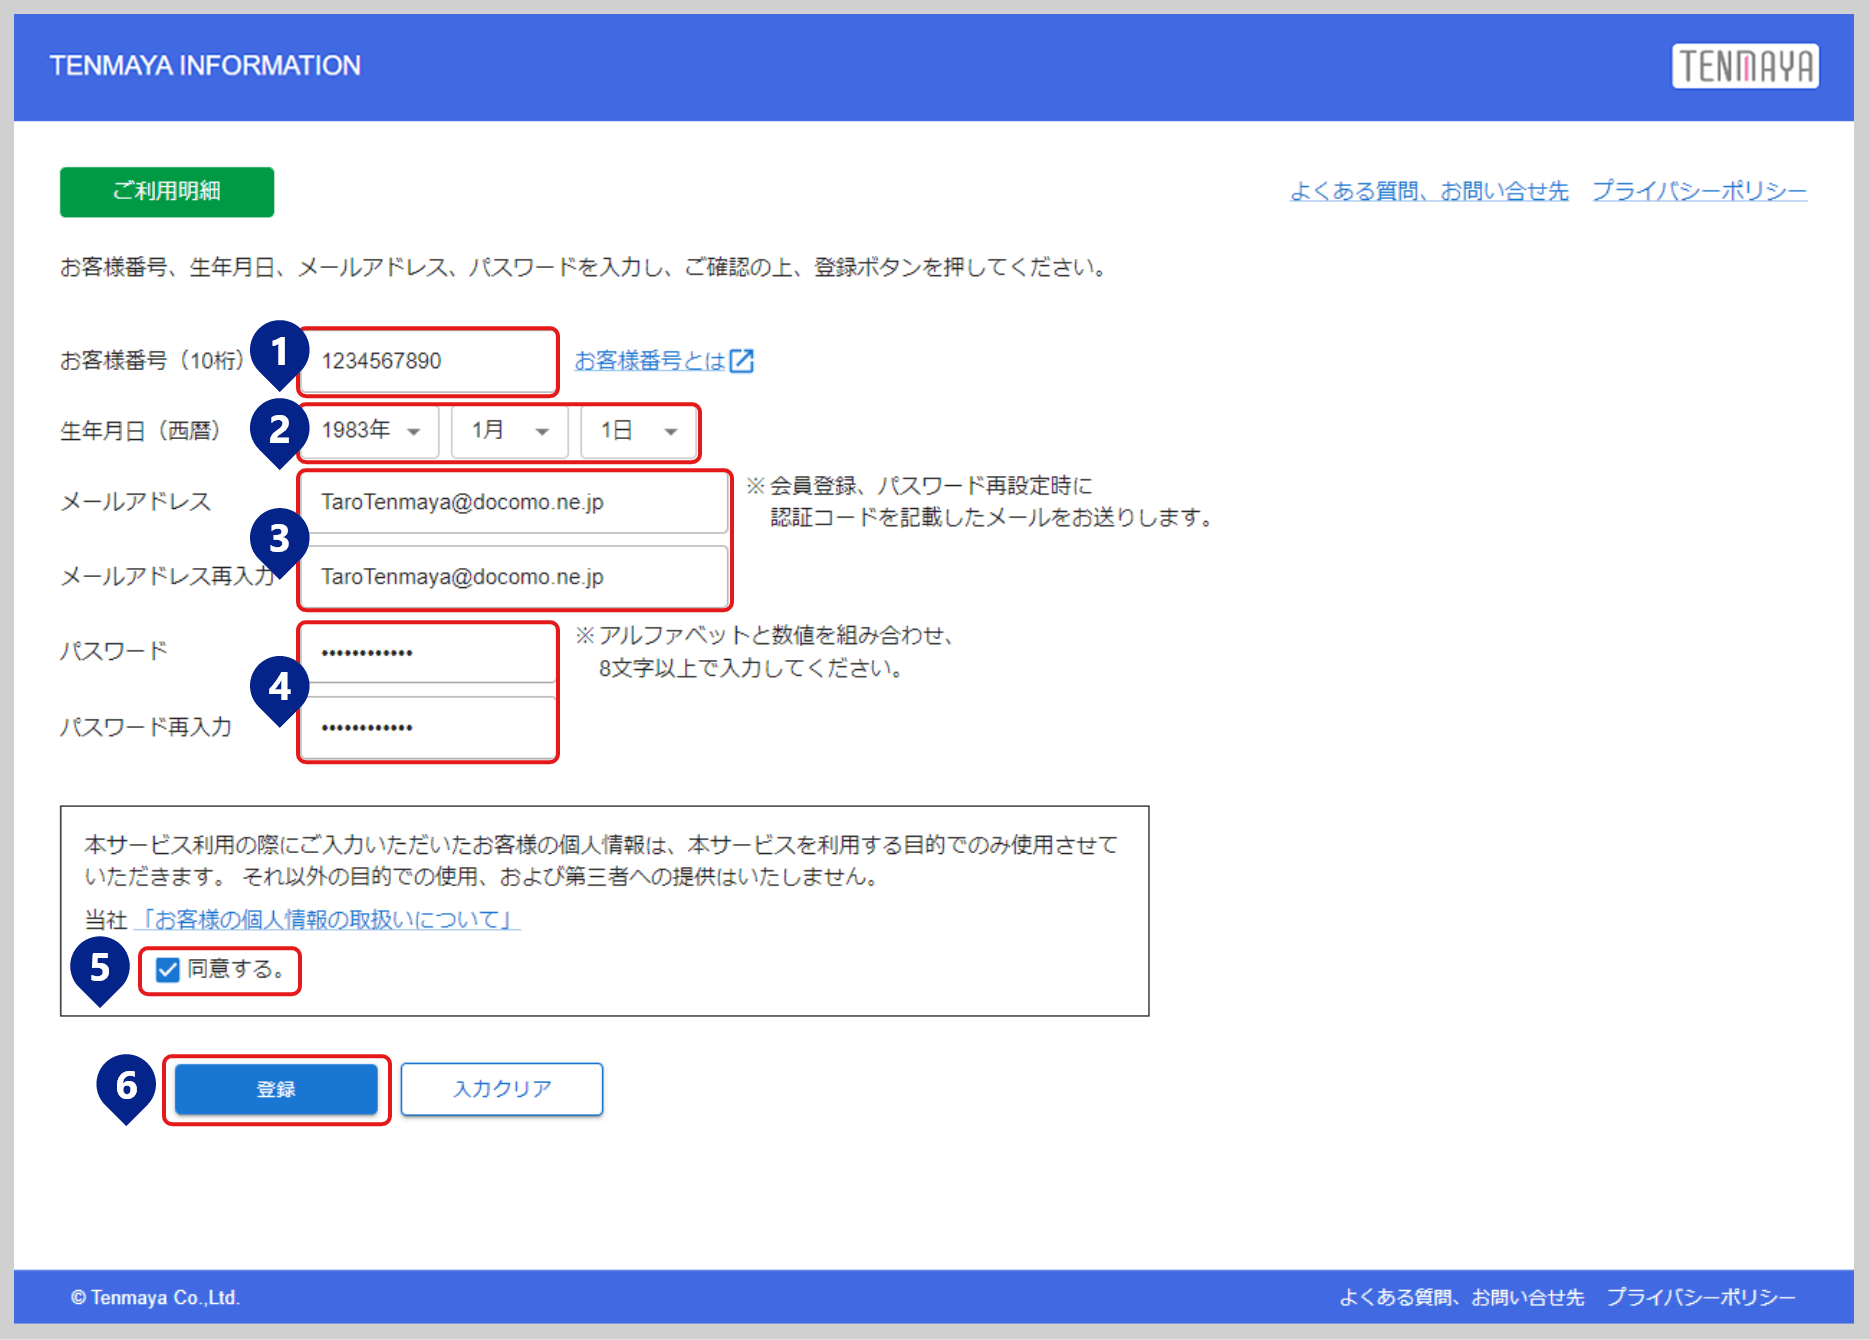Open the footer プライバシーポリシー link
1870x1340 pixels.
[1701, 1297]
